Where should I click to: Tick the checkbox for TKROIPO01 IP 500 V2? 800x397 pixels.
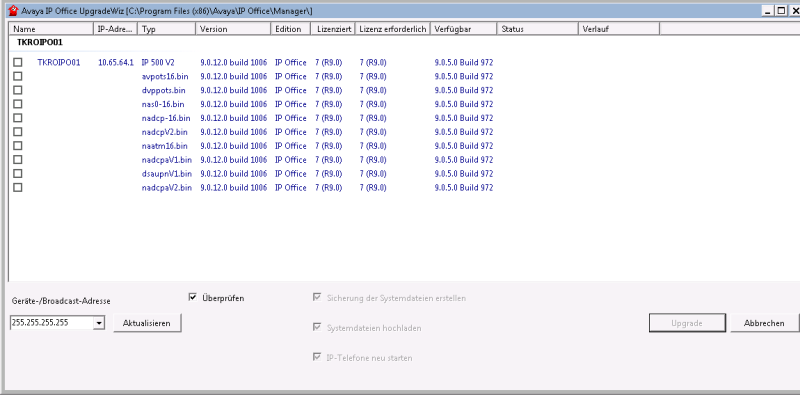click(18, 62)
